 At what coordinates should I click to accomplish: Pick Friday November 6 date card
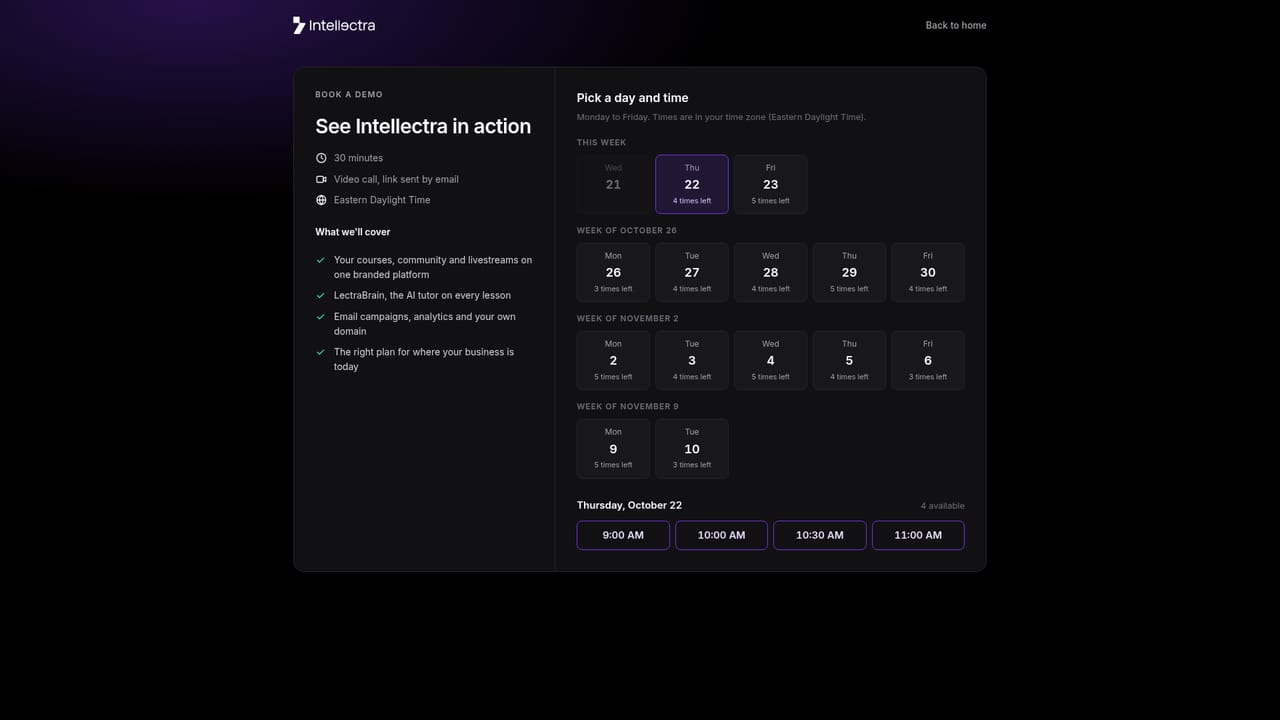pyautogui.click(x=928, y=360)
